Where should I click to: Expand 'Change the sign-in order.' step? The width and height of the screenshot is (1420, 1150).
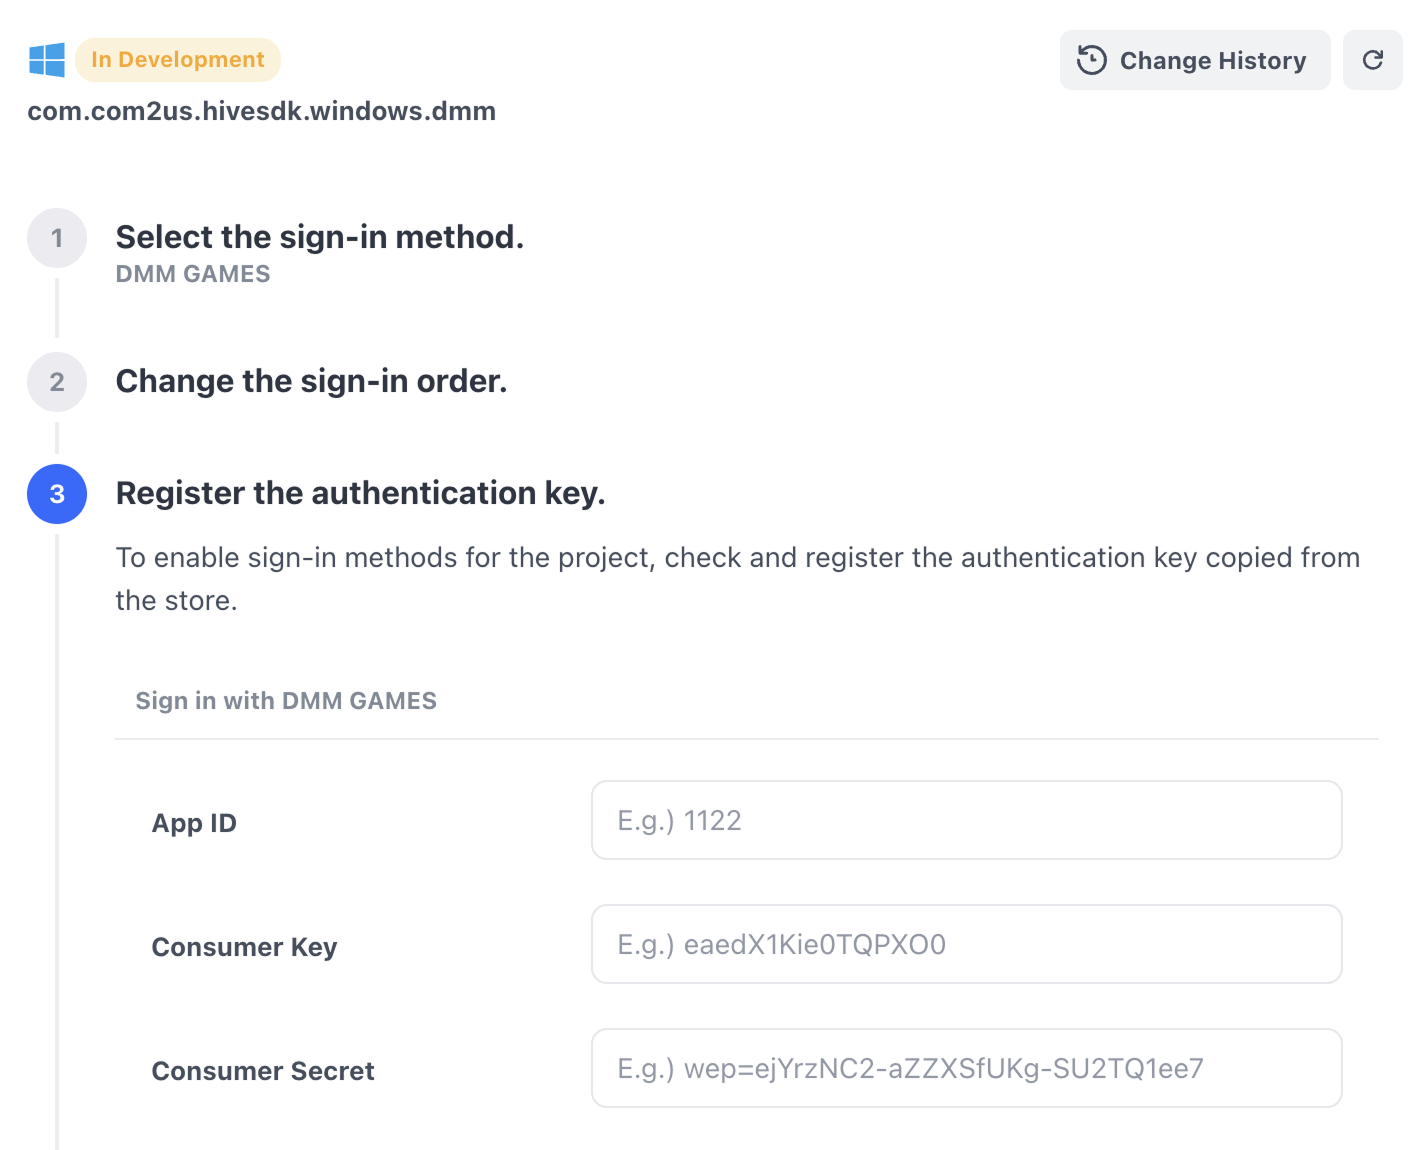[x=312, y=381]
